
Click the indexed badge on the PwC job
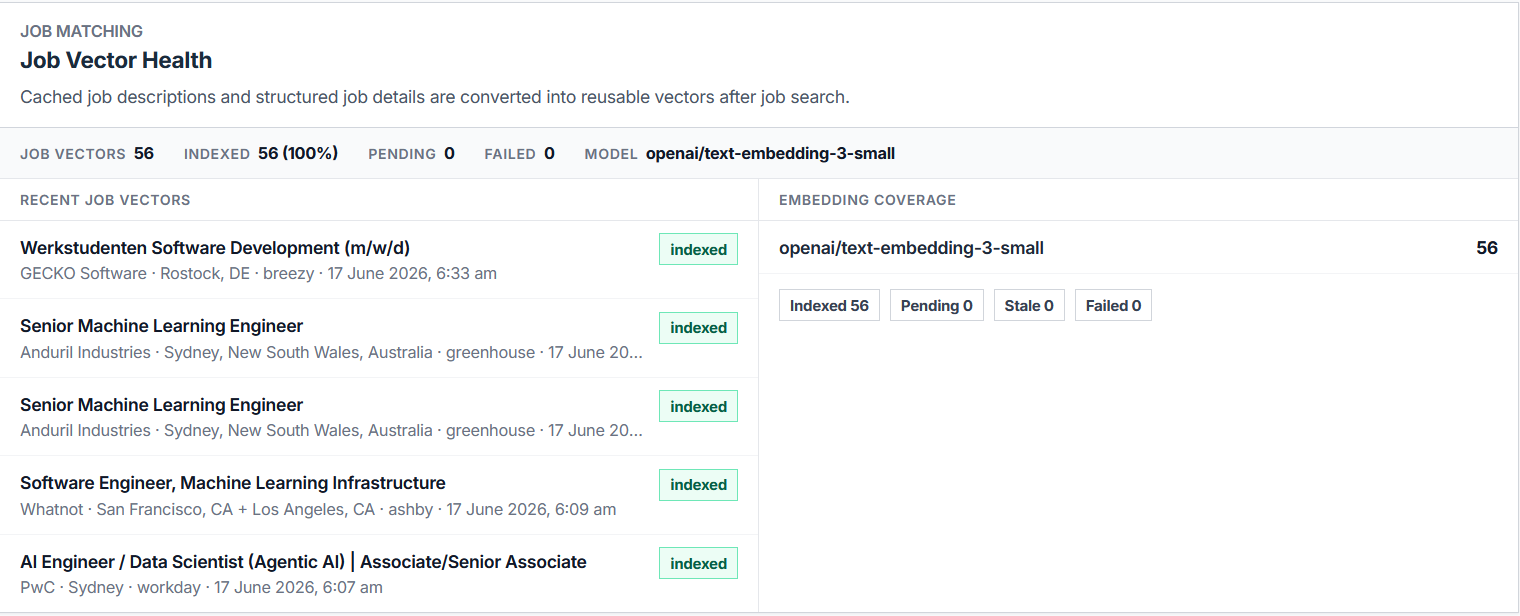(x=698, y=564)
